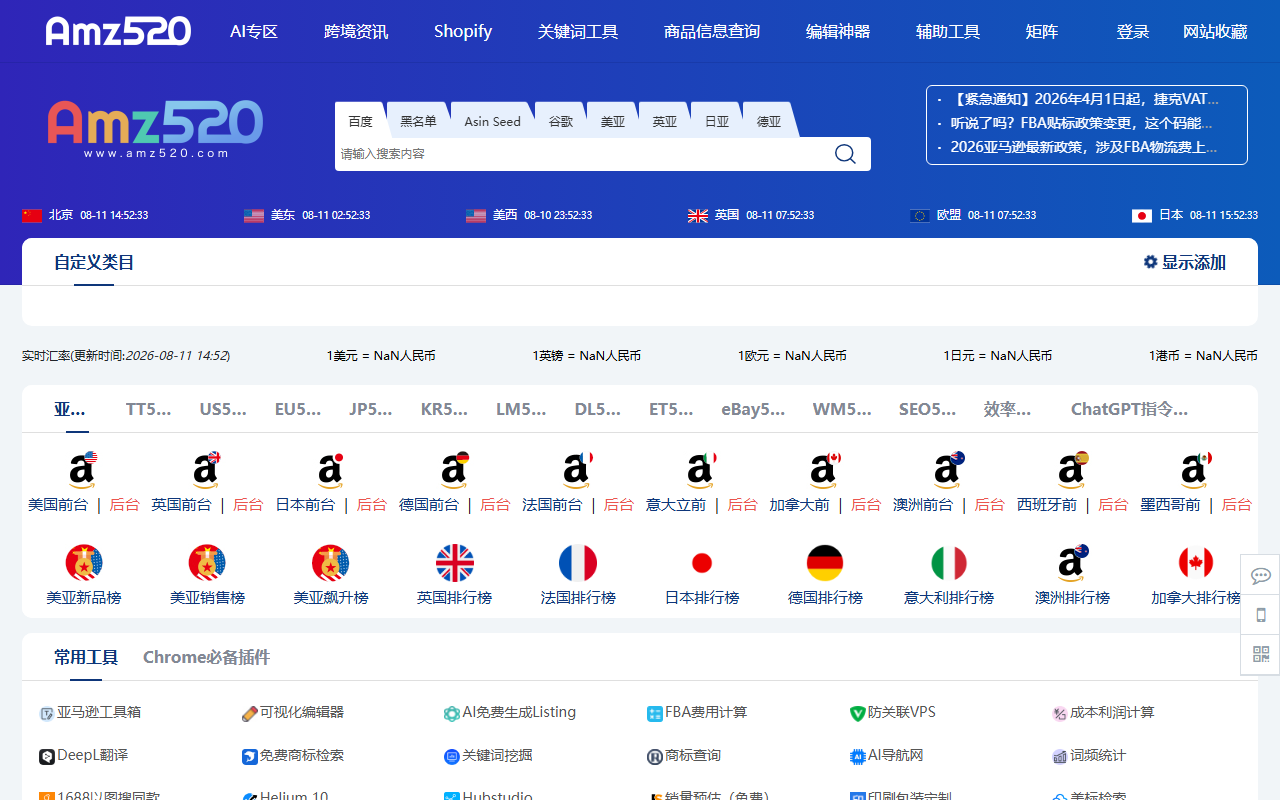Click the 网站收藏 link
Screen dimensions: 1280x800
(1215, 31)
